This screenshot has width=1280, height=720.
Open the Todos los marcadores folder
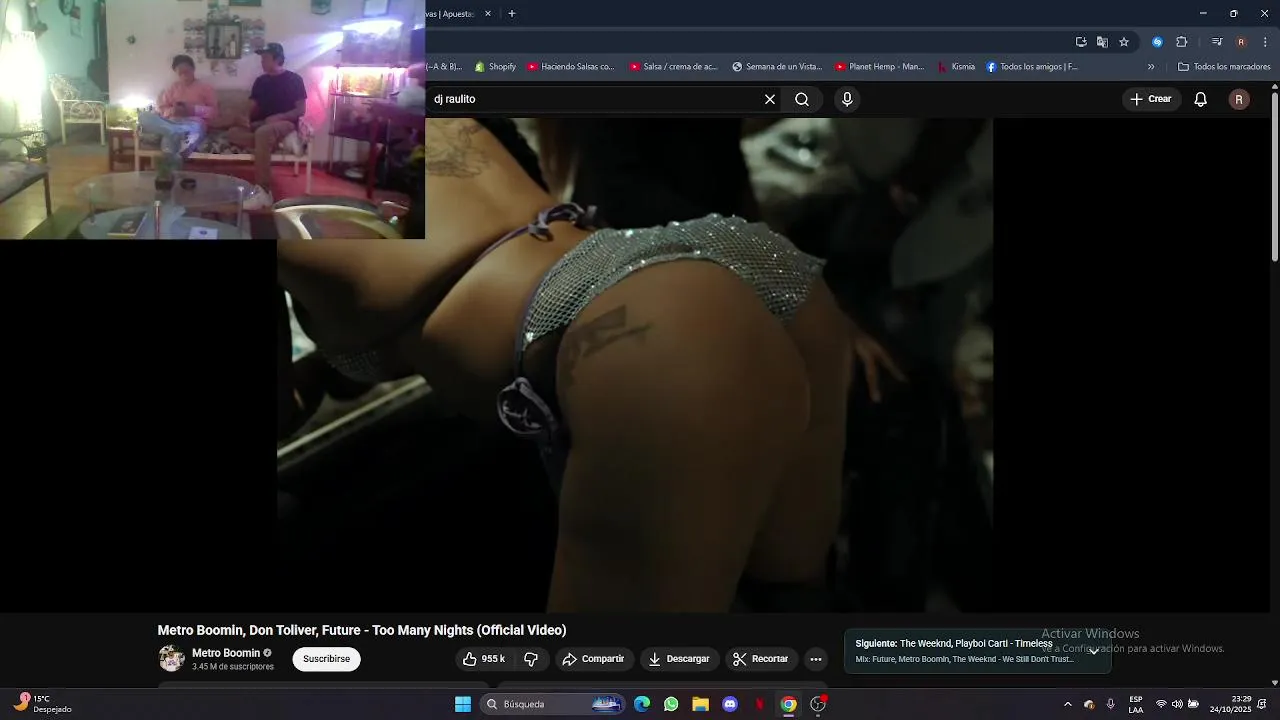point(1224,67)
